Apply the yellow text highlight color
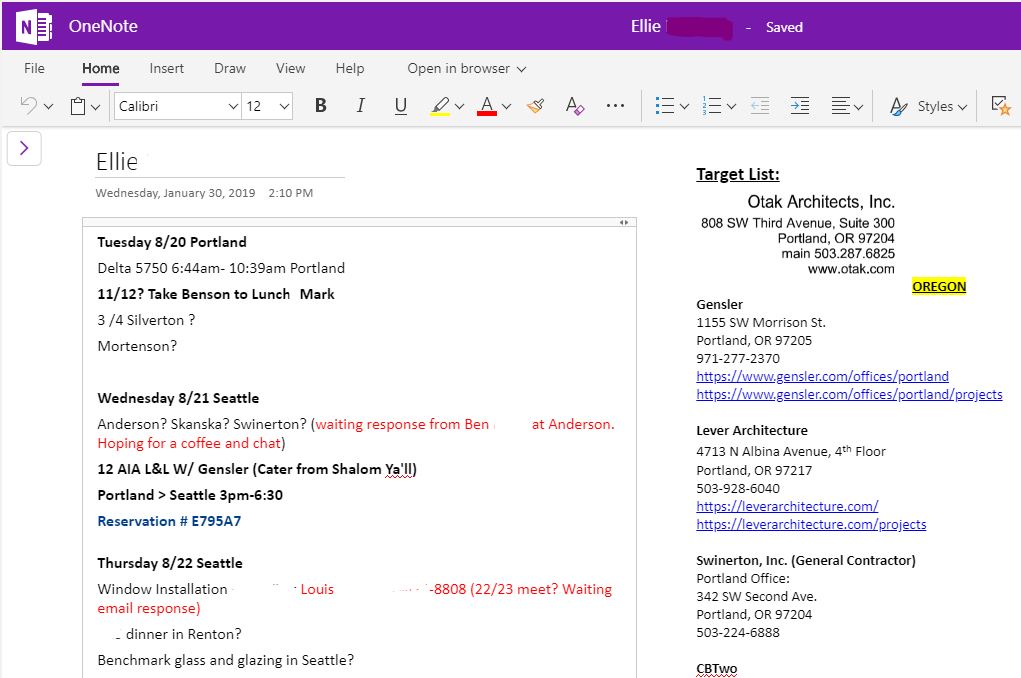 point(439,106)
